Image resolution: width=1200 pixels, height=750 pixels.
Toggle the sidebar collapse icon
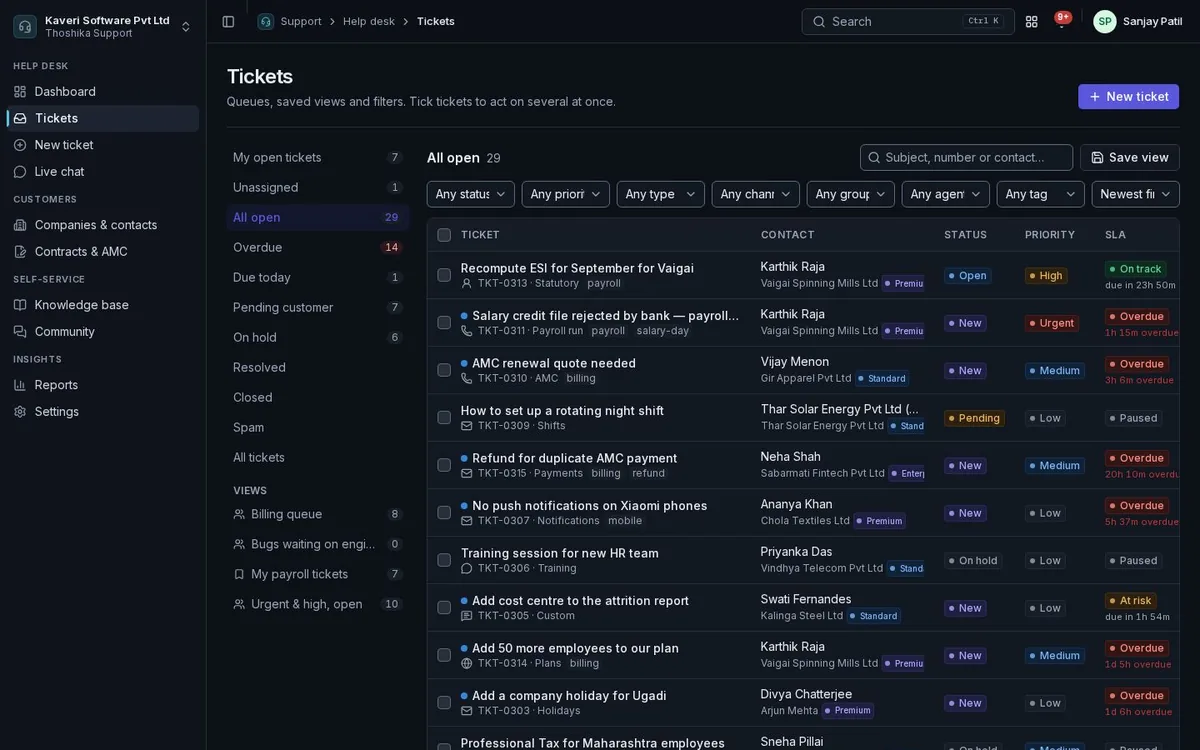pyautogui.click(x=228, y=21)
